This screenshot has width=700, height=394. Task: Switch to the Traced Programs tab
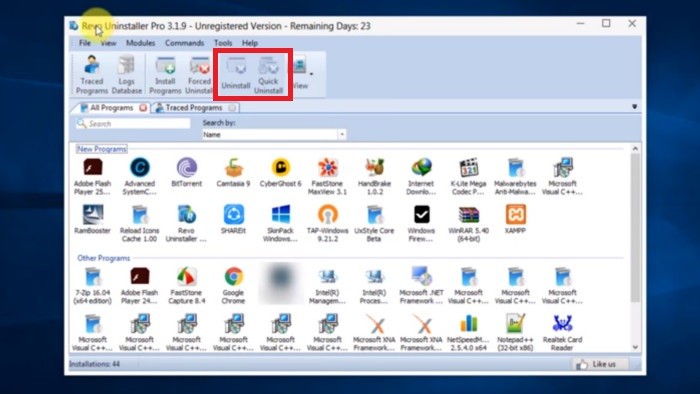[193, 108]
